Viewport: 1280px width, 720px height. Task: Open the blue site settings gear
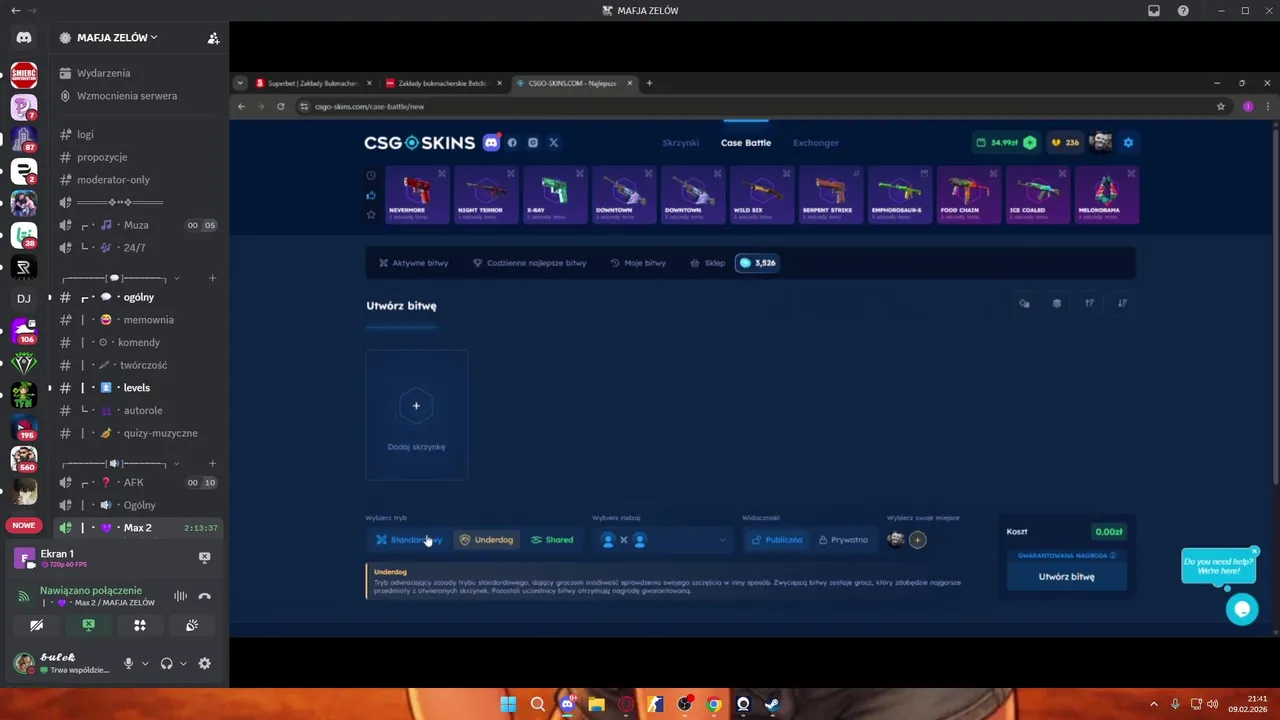1128,143
